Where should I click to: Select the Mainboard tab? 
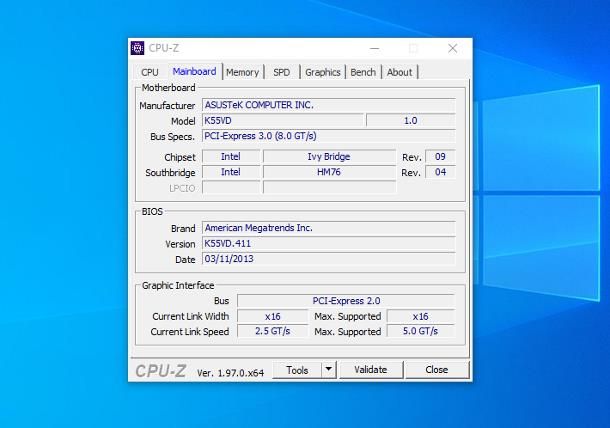(x=194, y=72)
